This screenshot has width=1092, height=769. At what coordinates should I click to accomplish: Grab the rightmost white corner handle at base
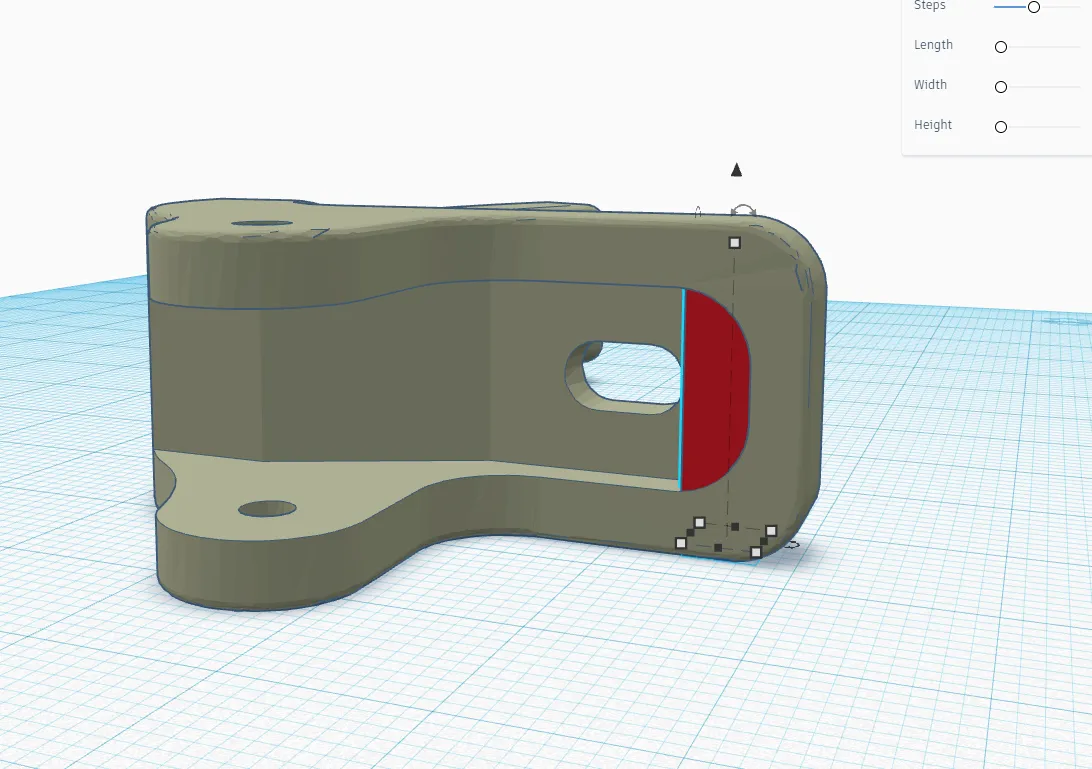point(771,530)
